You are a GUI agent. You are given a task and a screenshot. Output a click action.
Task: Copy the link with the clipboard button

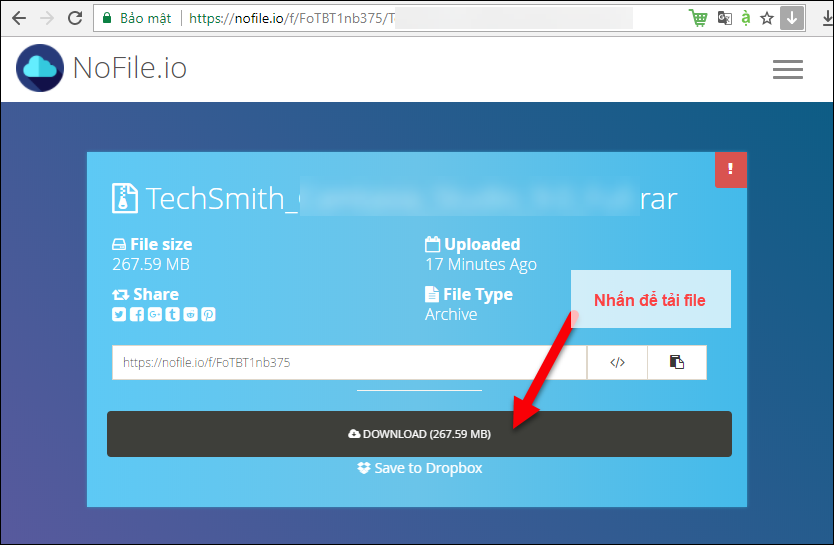(x=677, y=363)
